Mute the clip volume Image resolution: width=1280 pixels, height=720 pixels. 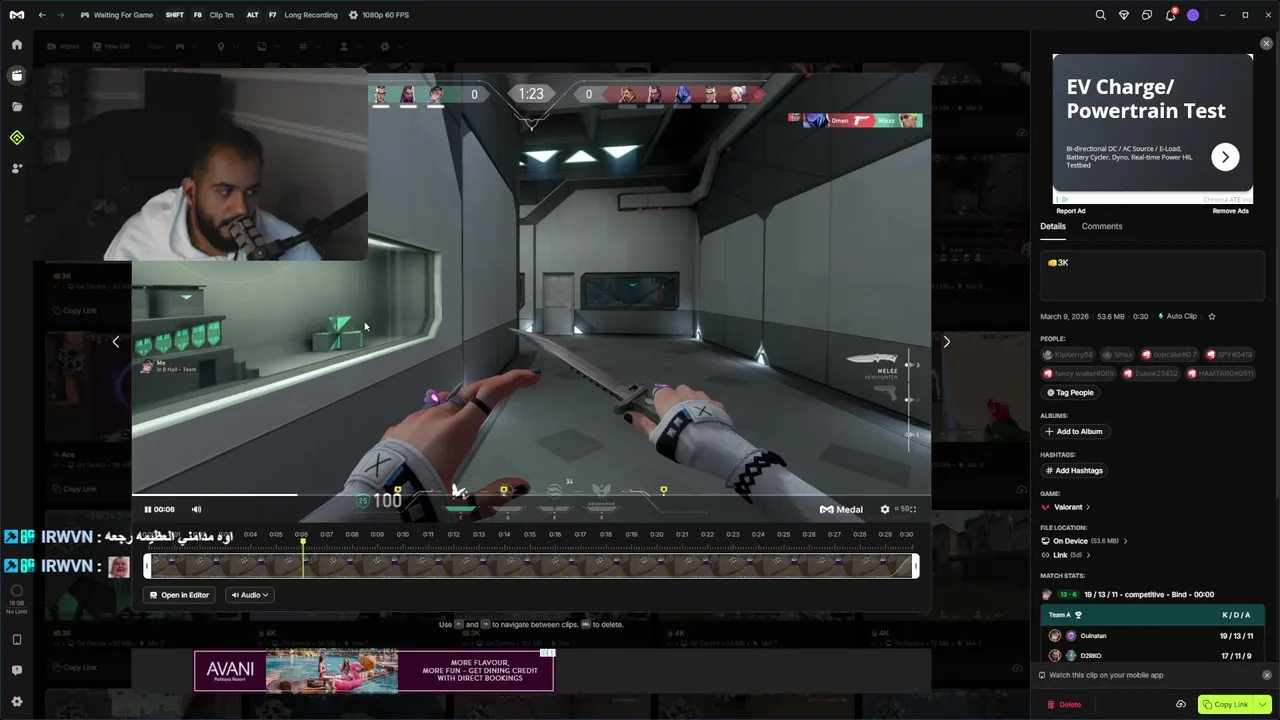[x=196, y=509]
